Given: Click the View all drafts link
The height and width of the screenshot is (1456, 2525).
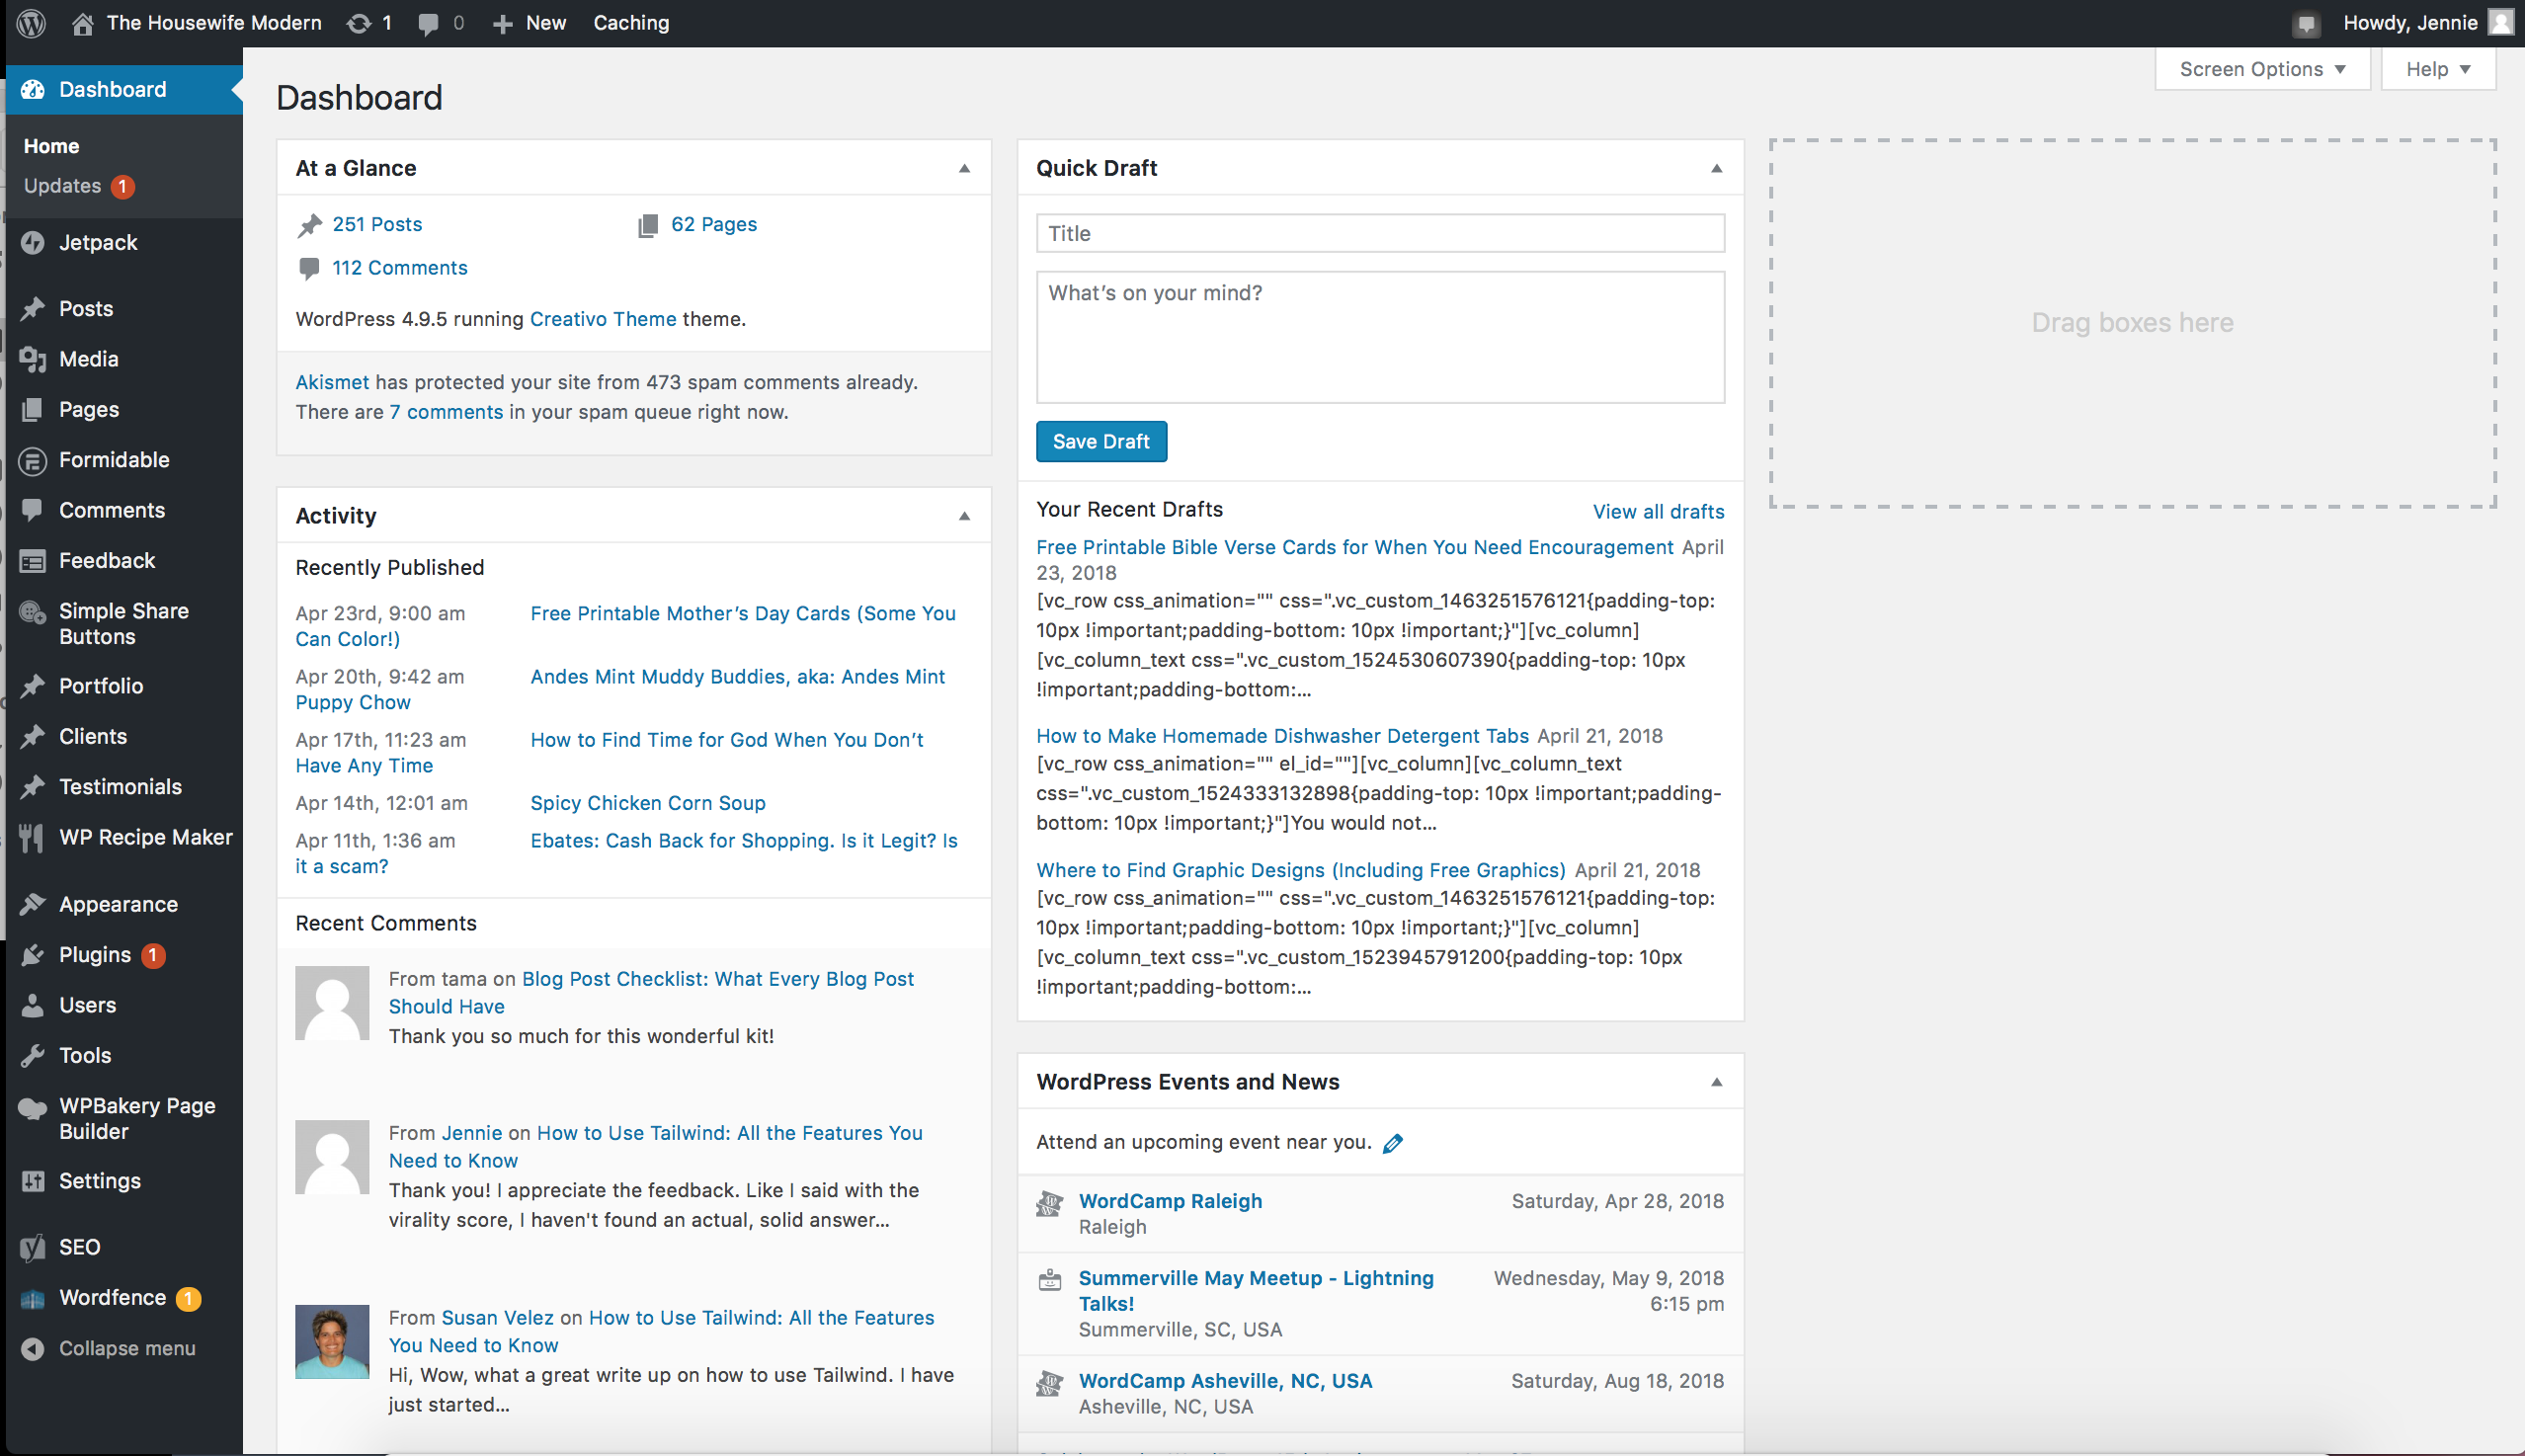Looking at the screenshot, I should tap(1658, 511).
